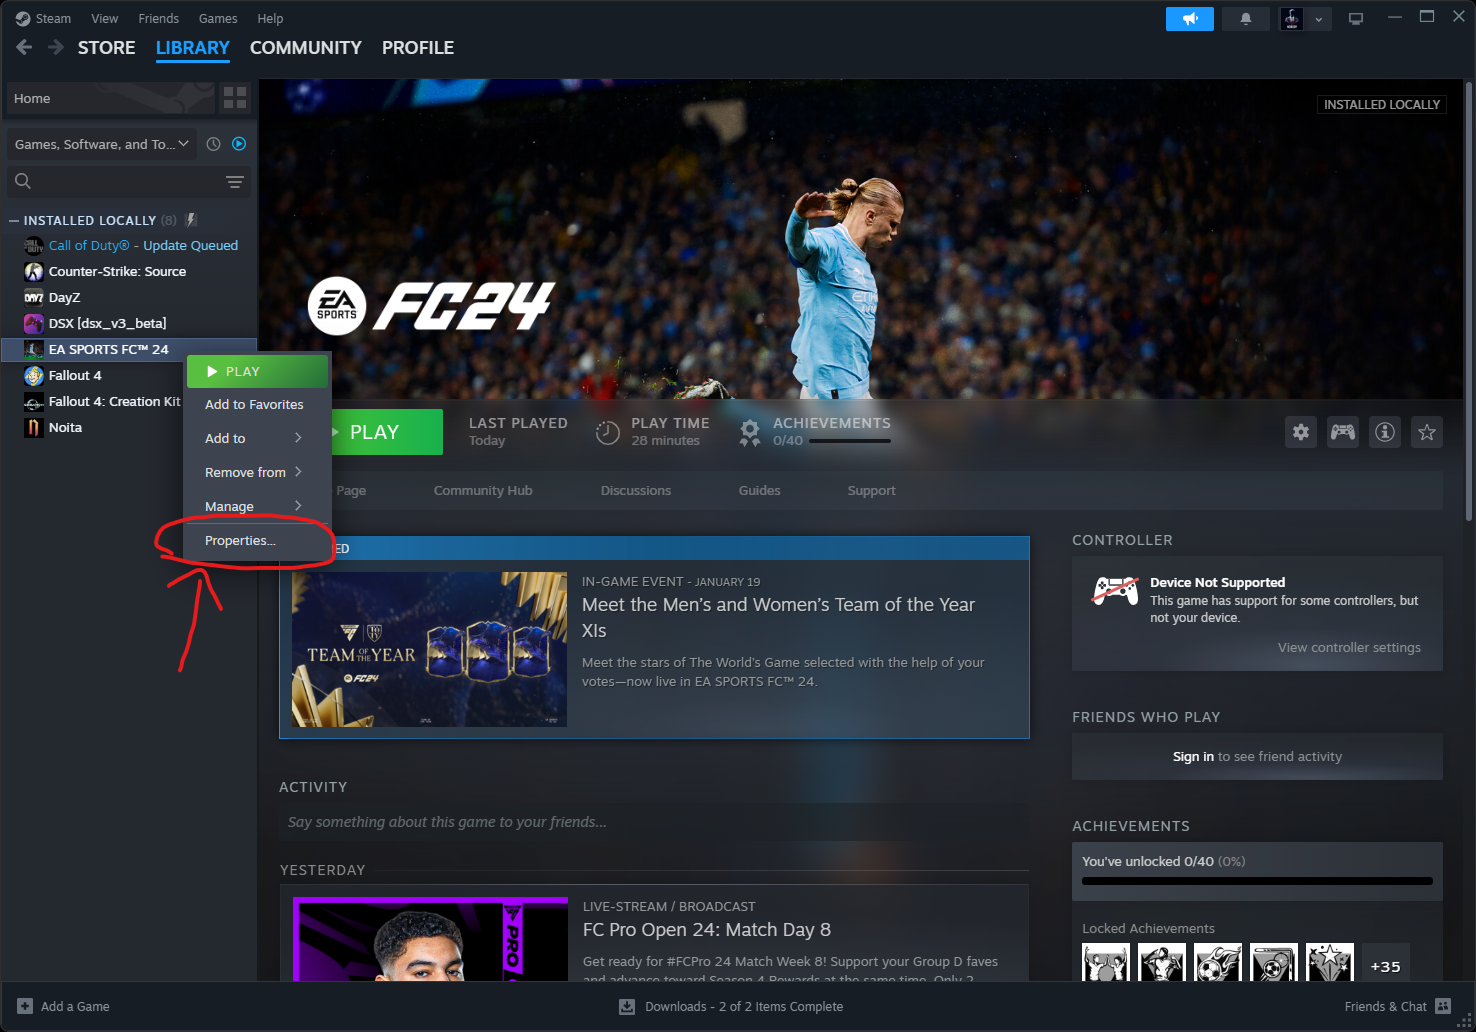Open the notifications bell

pos(1246,19)
